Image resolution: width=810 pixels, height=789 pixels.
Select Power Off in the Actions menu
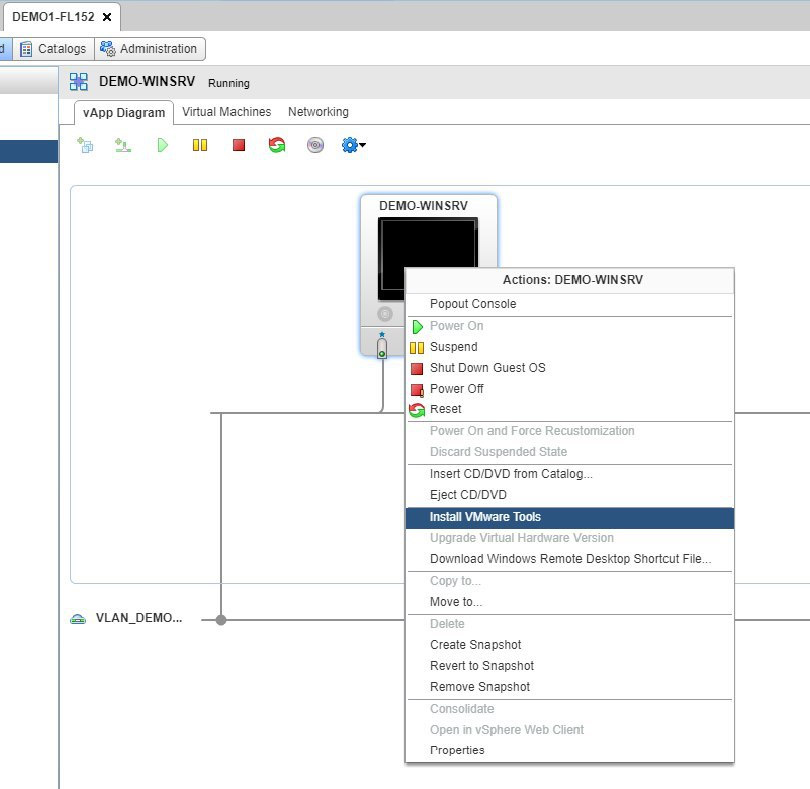(570, 389)
